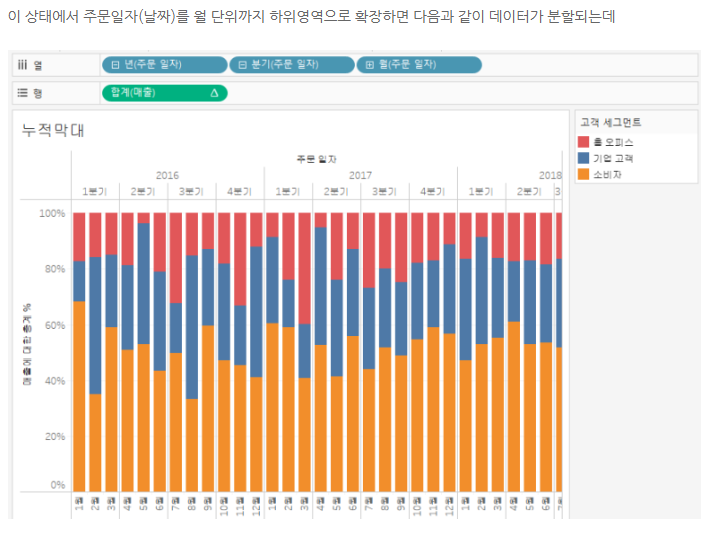This screenshot has height=548, width=705.
Task: Select the 2분기 header under 2017
Action: pos(336,192)
